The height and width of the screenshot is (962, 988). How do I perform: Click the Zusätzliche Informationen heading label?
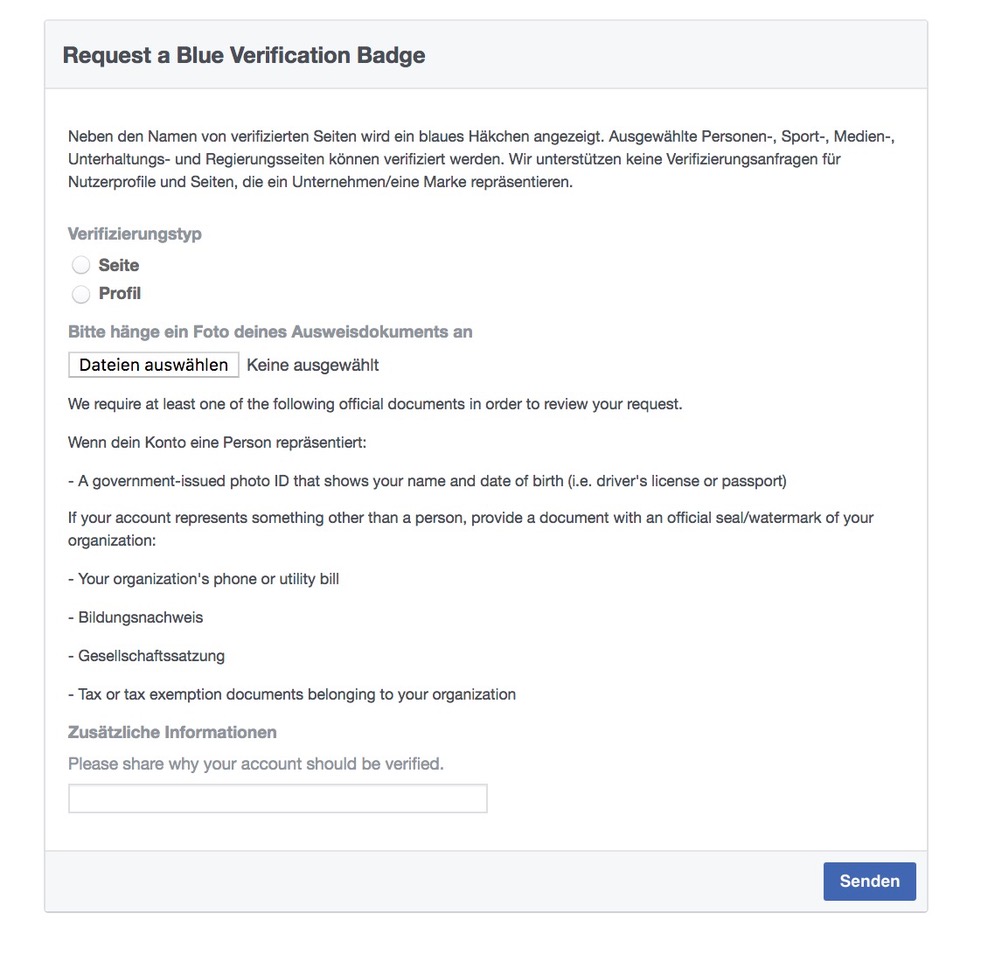point(172,732)
